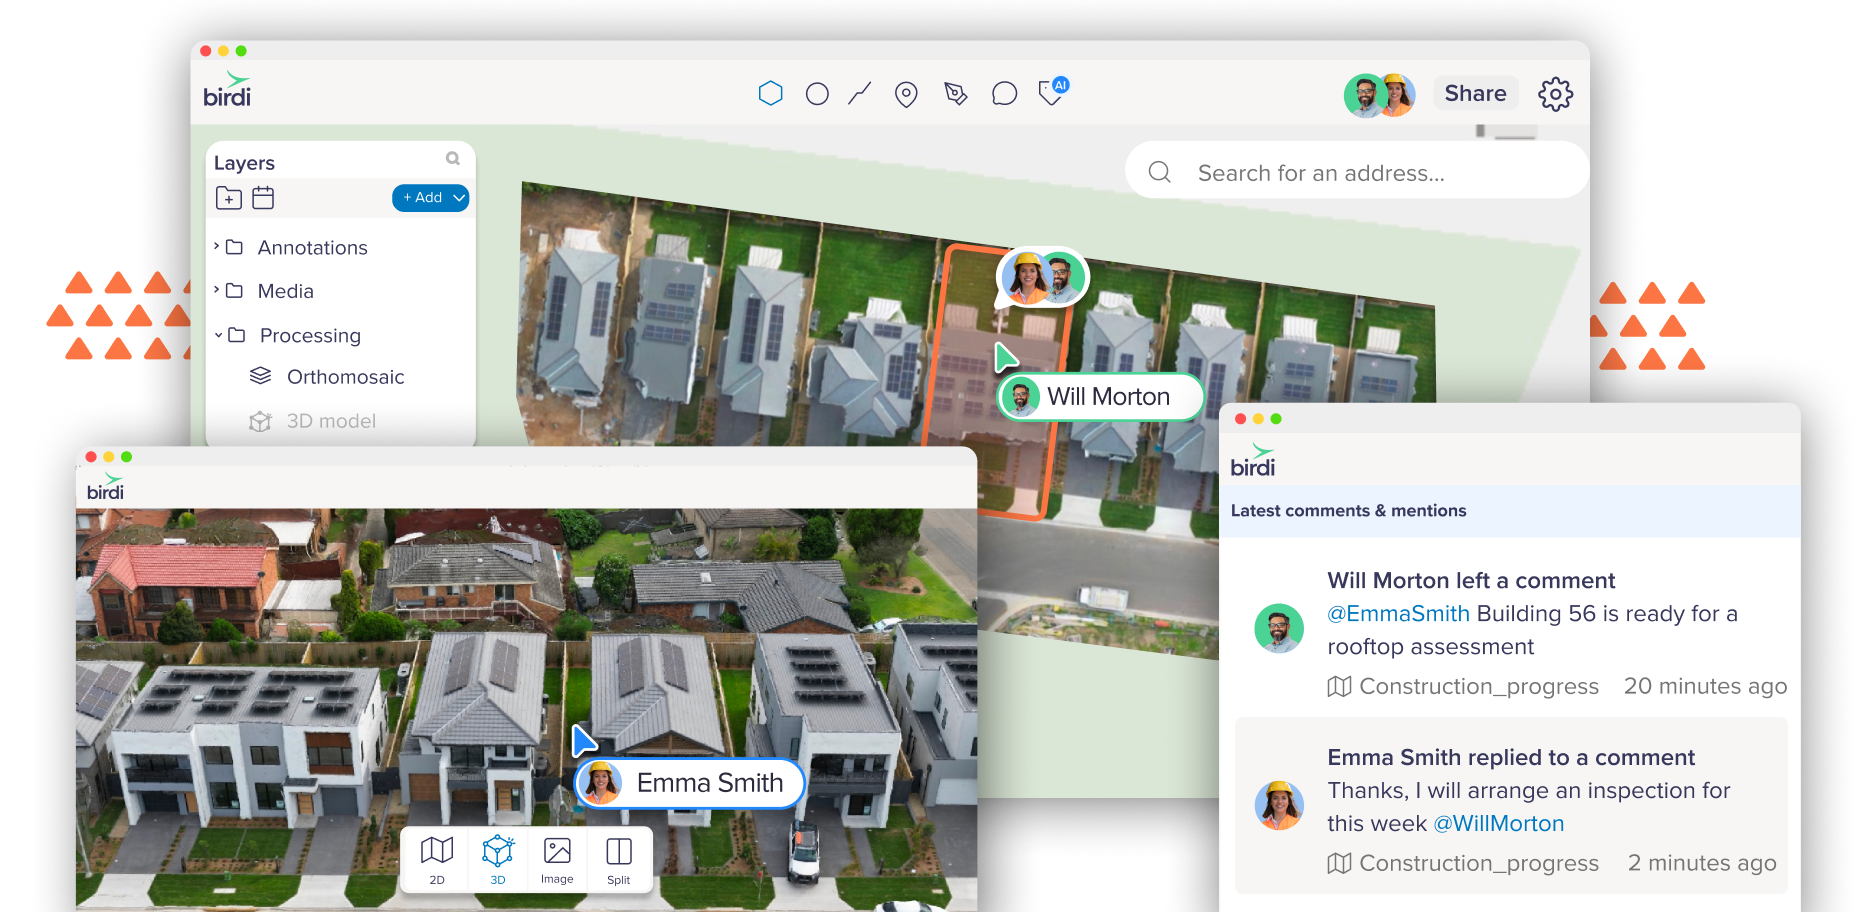Add a new folder in Layers panel
This screenshot has width=1864, height=912.
click(x=229, y=198)
